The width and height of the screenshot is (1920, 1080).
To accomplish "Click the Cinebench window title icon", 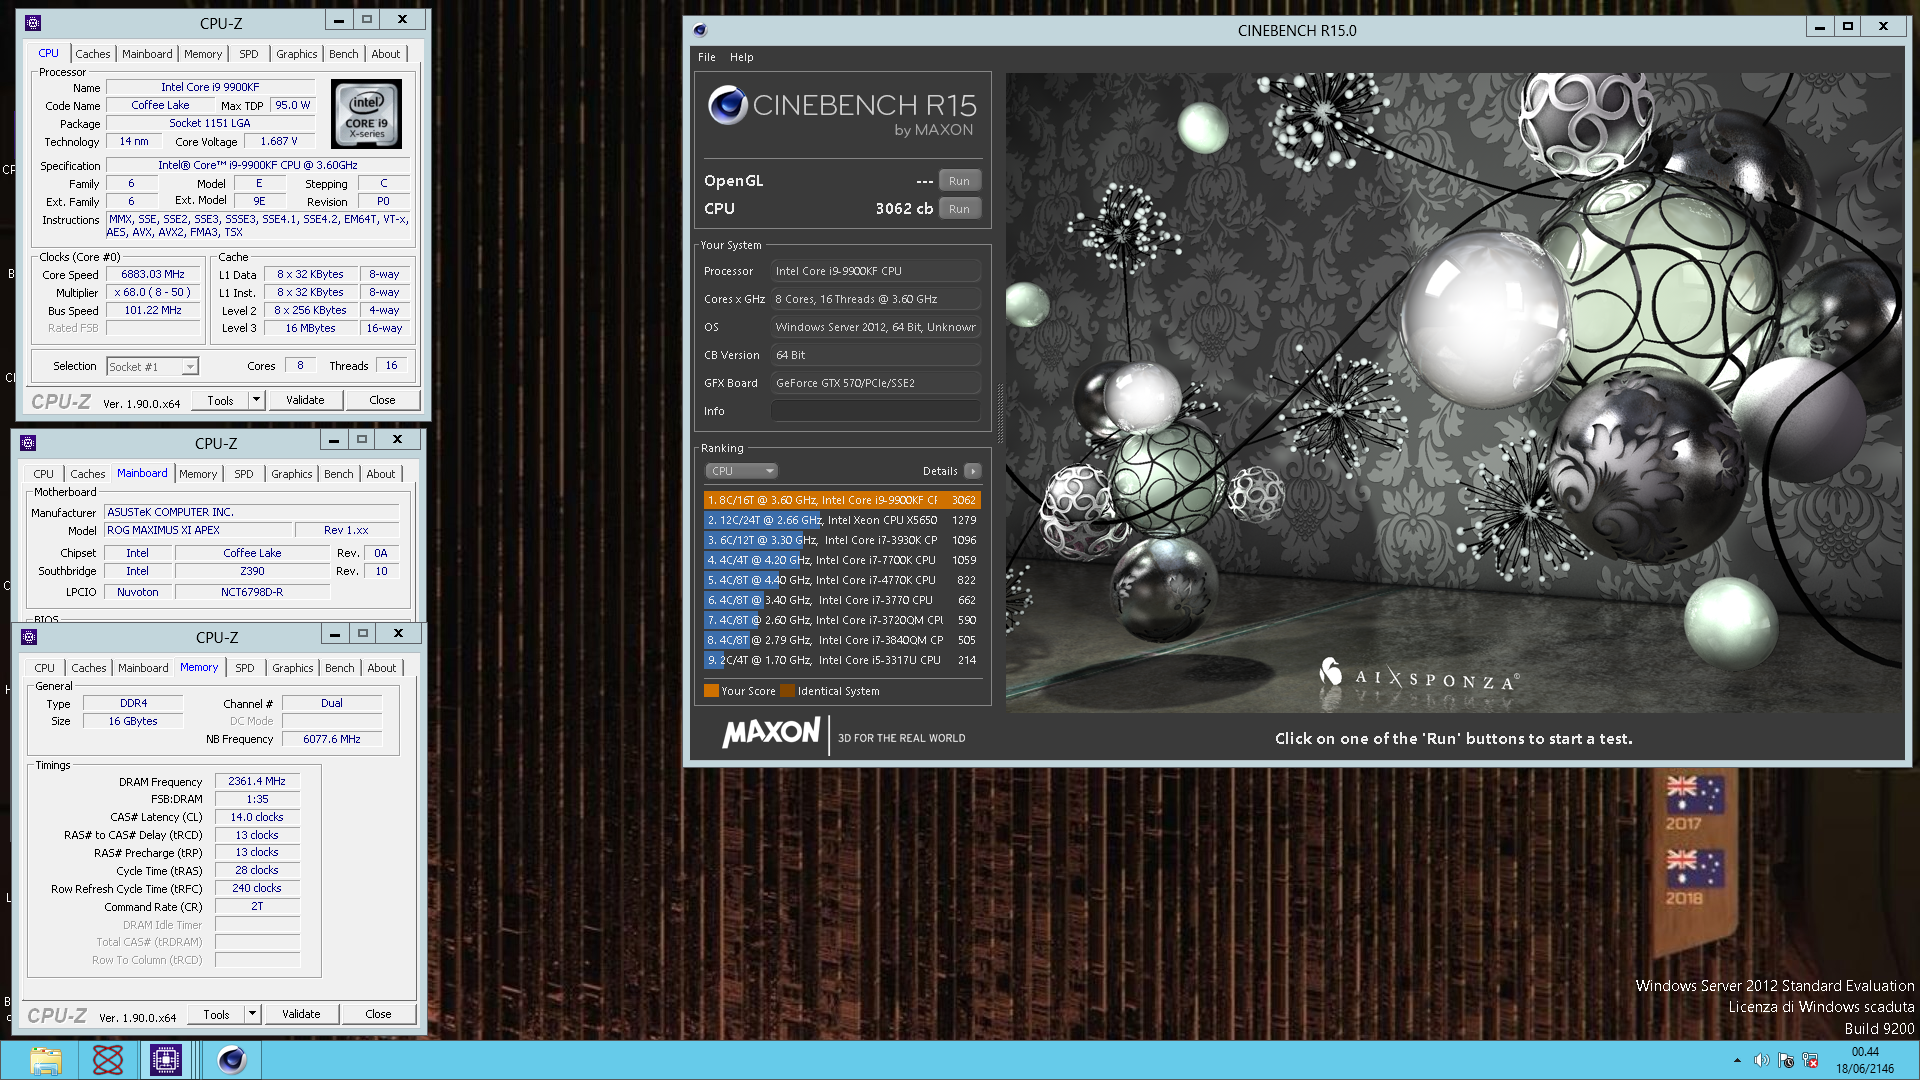I will tap(700, 30).
